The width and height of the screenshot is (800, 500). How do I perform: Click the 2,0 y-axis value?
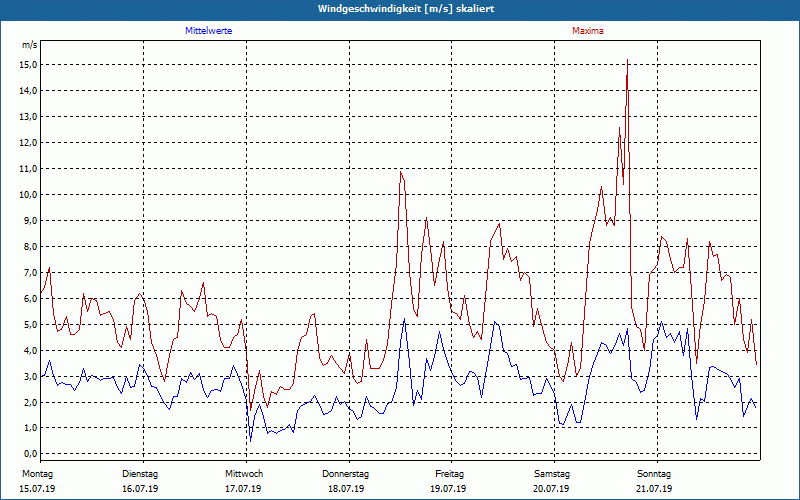tap(30, 403)
